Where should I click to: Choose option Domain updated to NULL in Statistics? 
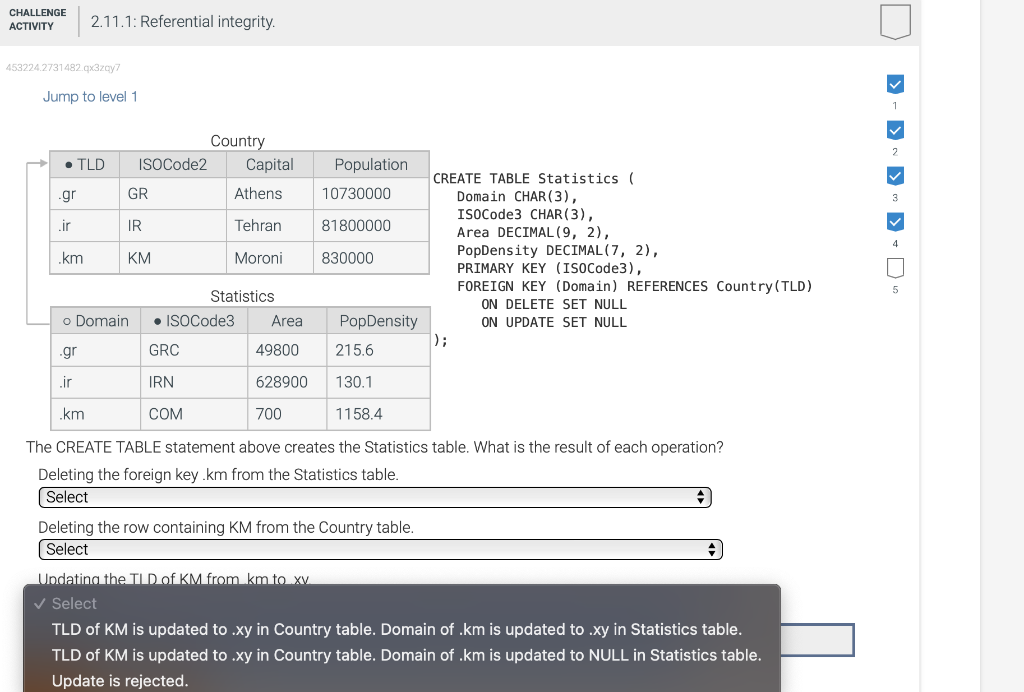pyautogui.click(x=406, y=655)
